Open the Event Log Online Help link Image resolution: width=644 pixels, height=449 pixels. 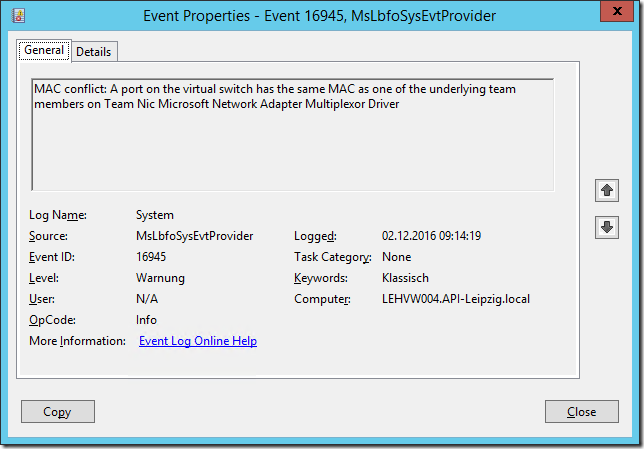[198, 341]
